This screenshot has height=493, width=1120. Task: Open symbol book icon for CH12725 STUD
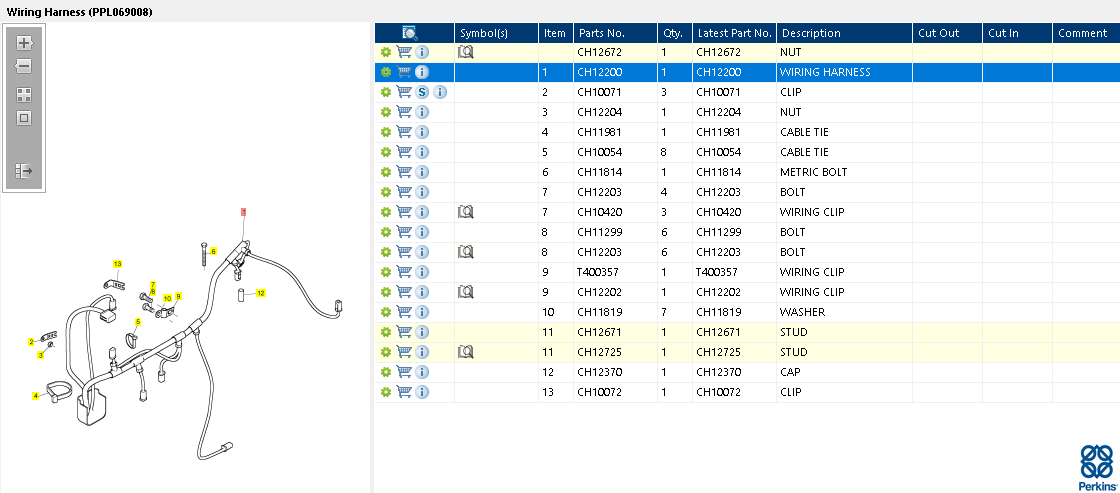pyautogui.click(x=465, y=352)
